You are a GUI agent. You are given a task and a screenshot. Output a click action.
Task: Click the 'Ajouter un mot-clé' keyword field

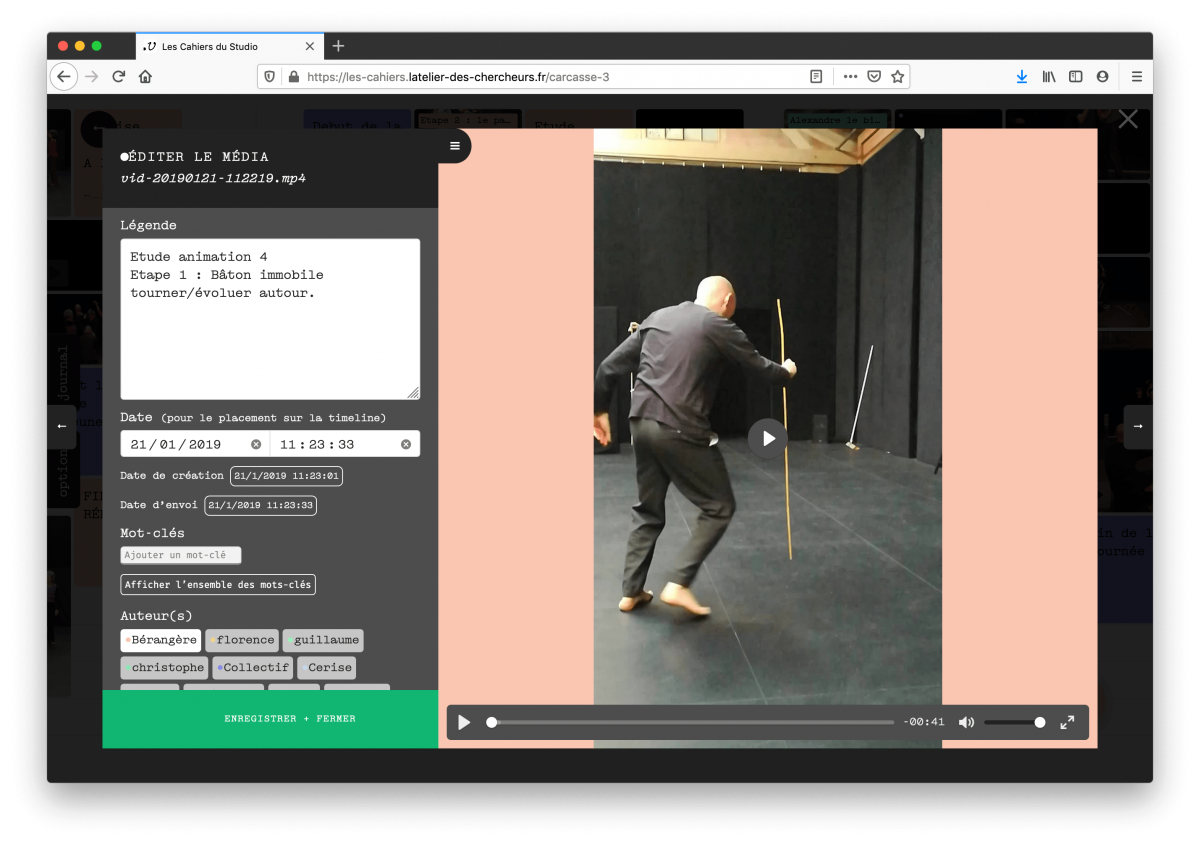[x=181, y=555]
